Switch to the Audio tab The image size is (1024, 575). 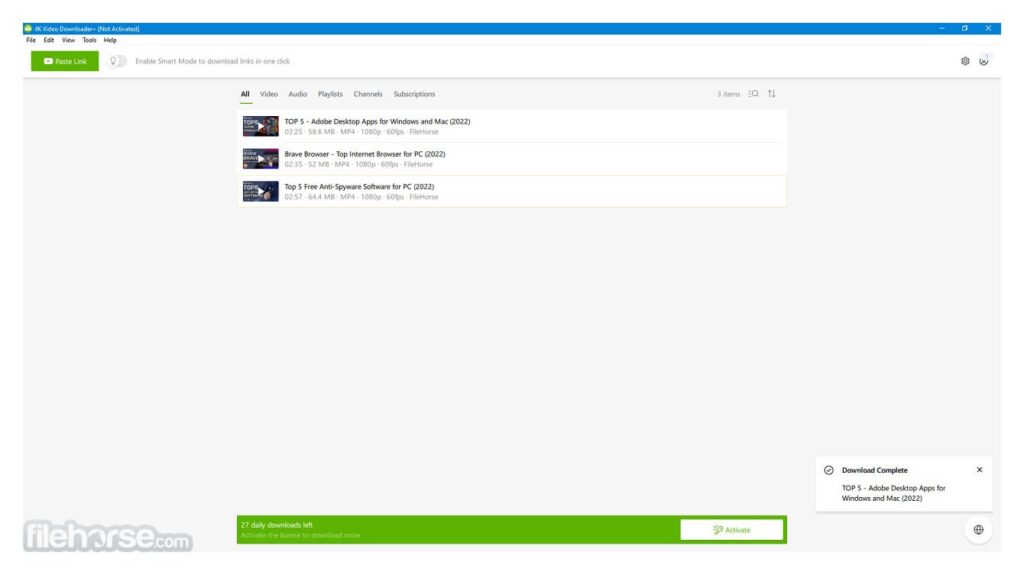point(297,94)
